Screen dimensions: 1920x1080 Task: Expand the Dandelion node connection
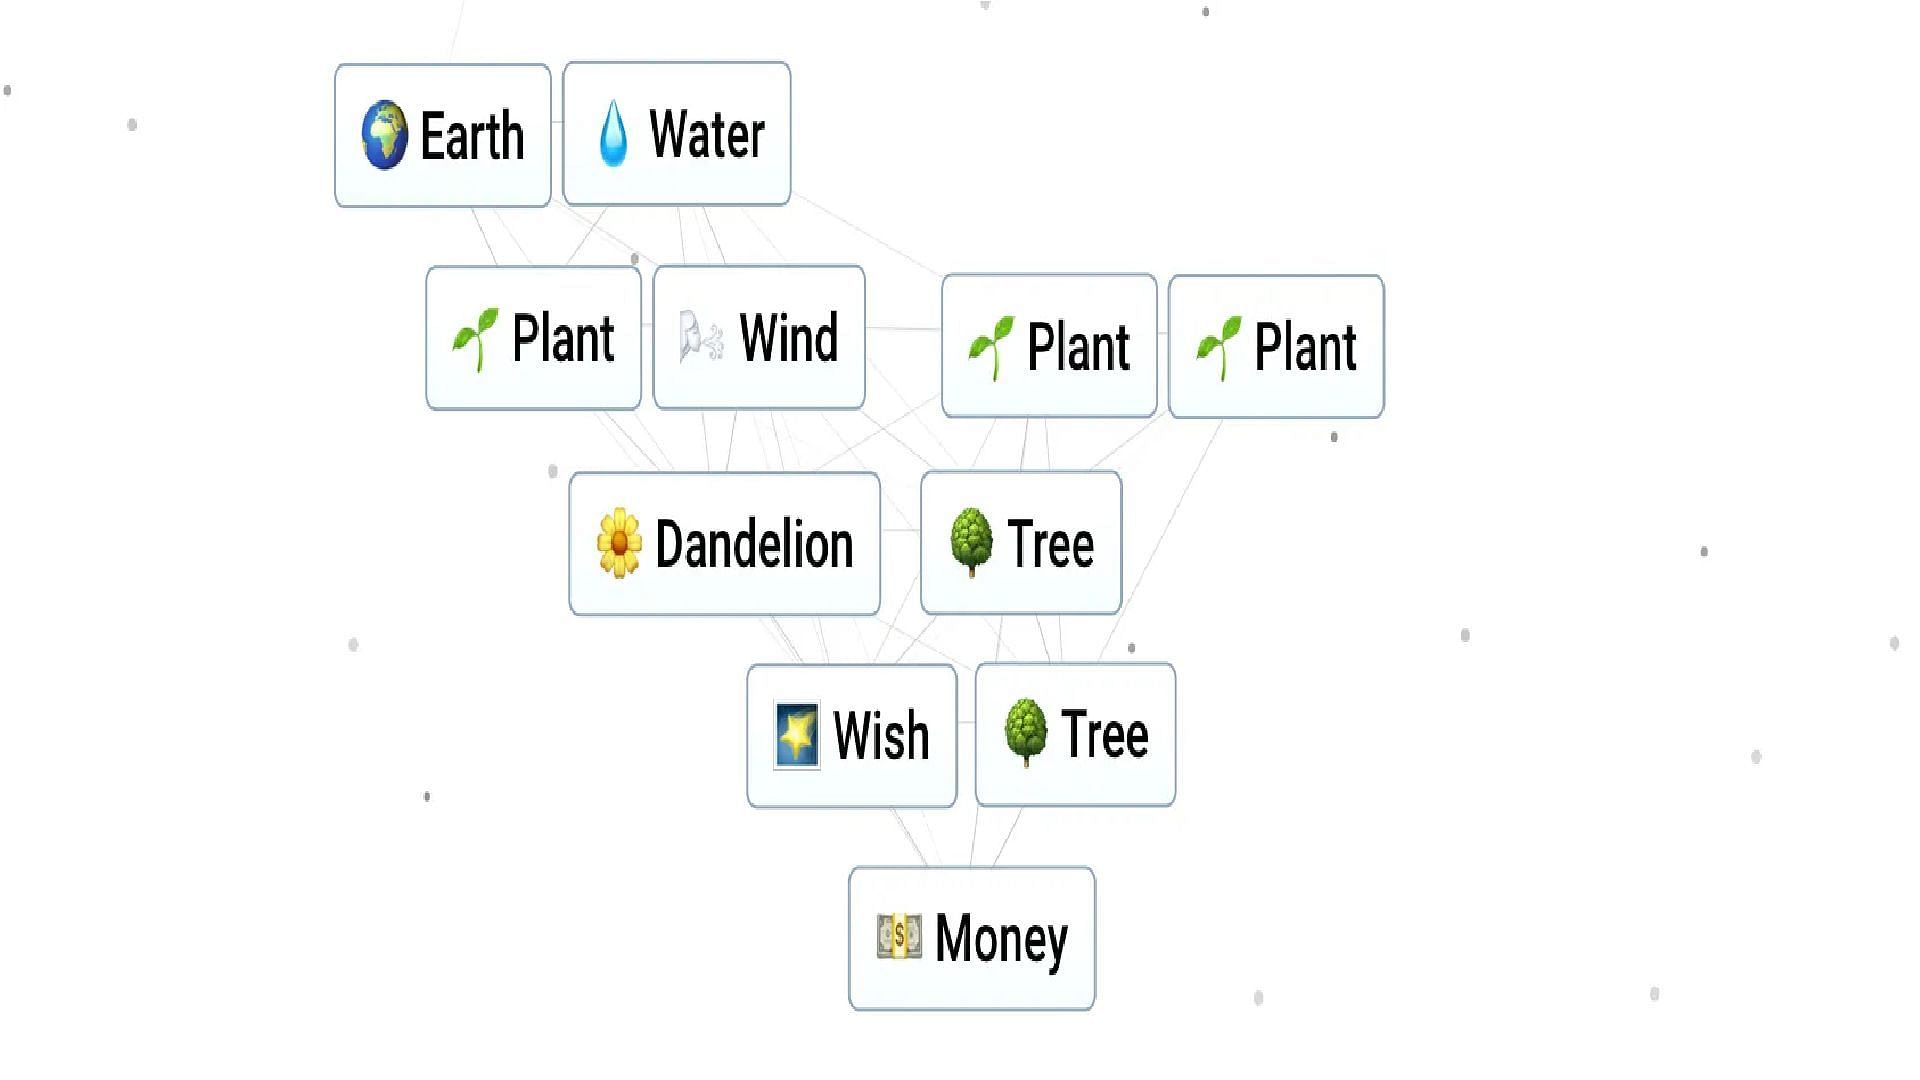pyautogui.click(x=723, y=541)
